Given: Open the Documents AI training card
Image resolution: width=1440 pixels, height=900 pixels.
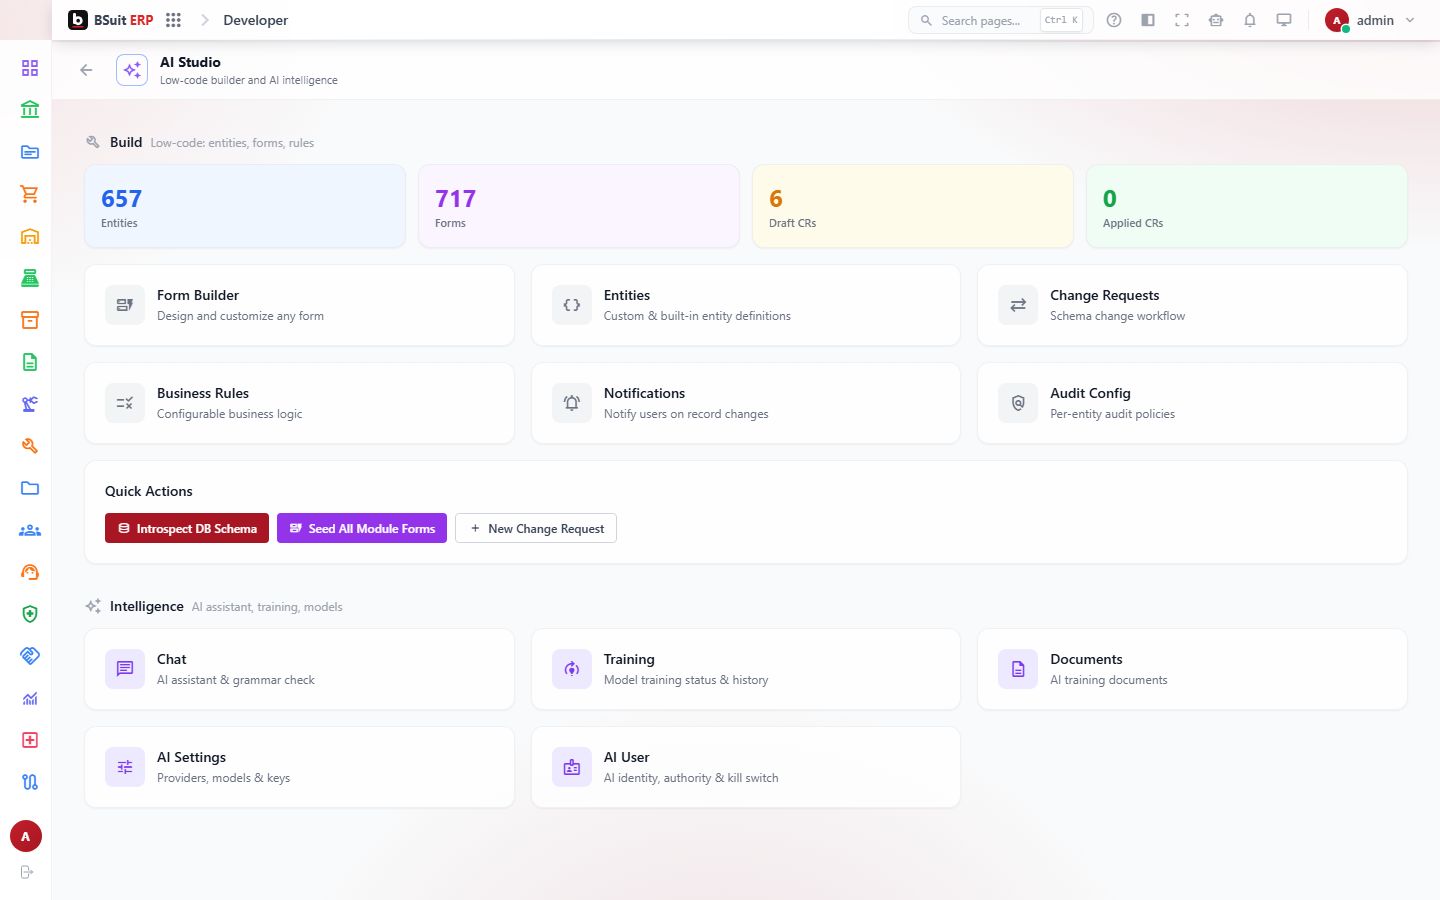Looking at the screenshot, I should tap(1192, 669).
